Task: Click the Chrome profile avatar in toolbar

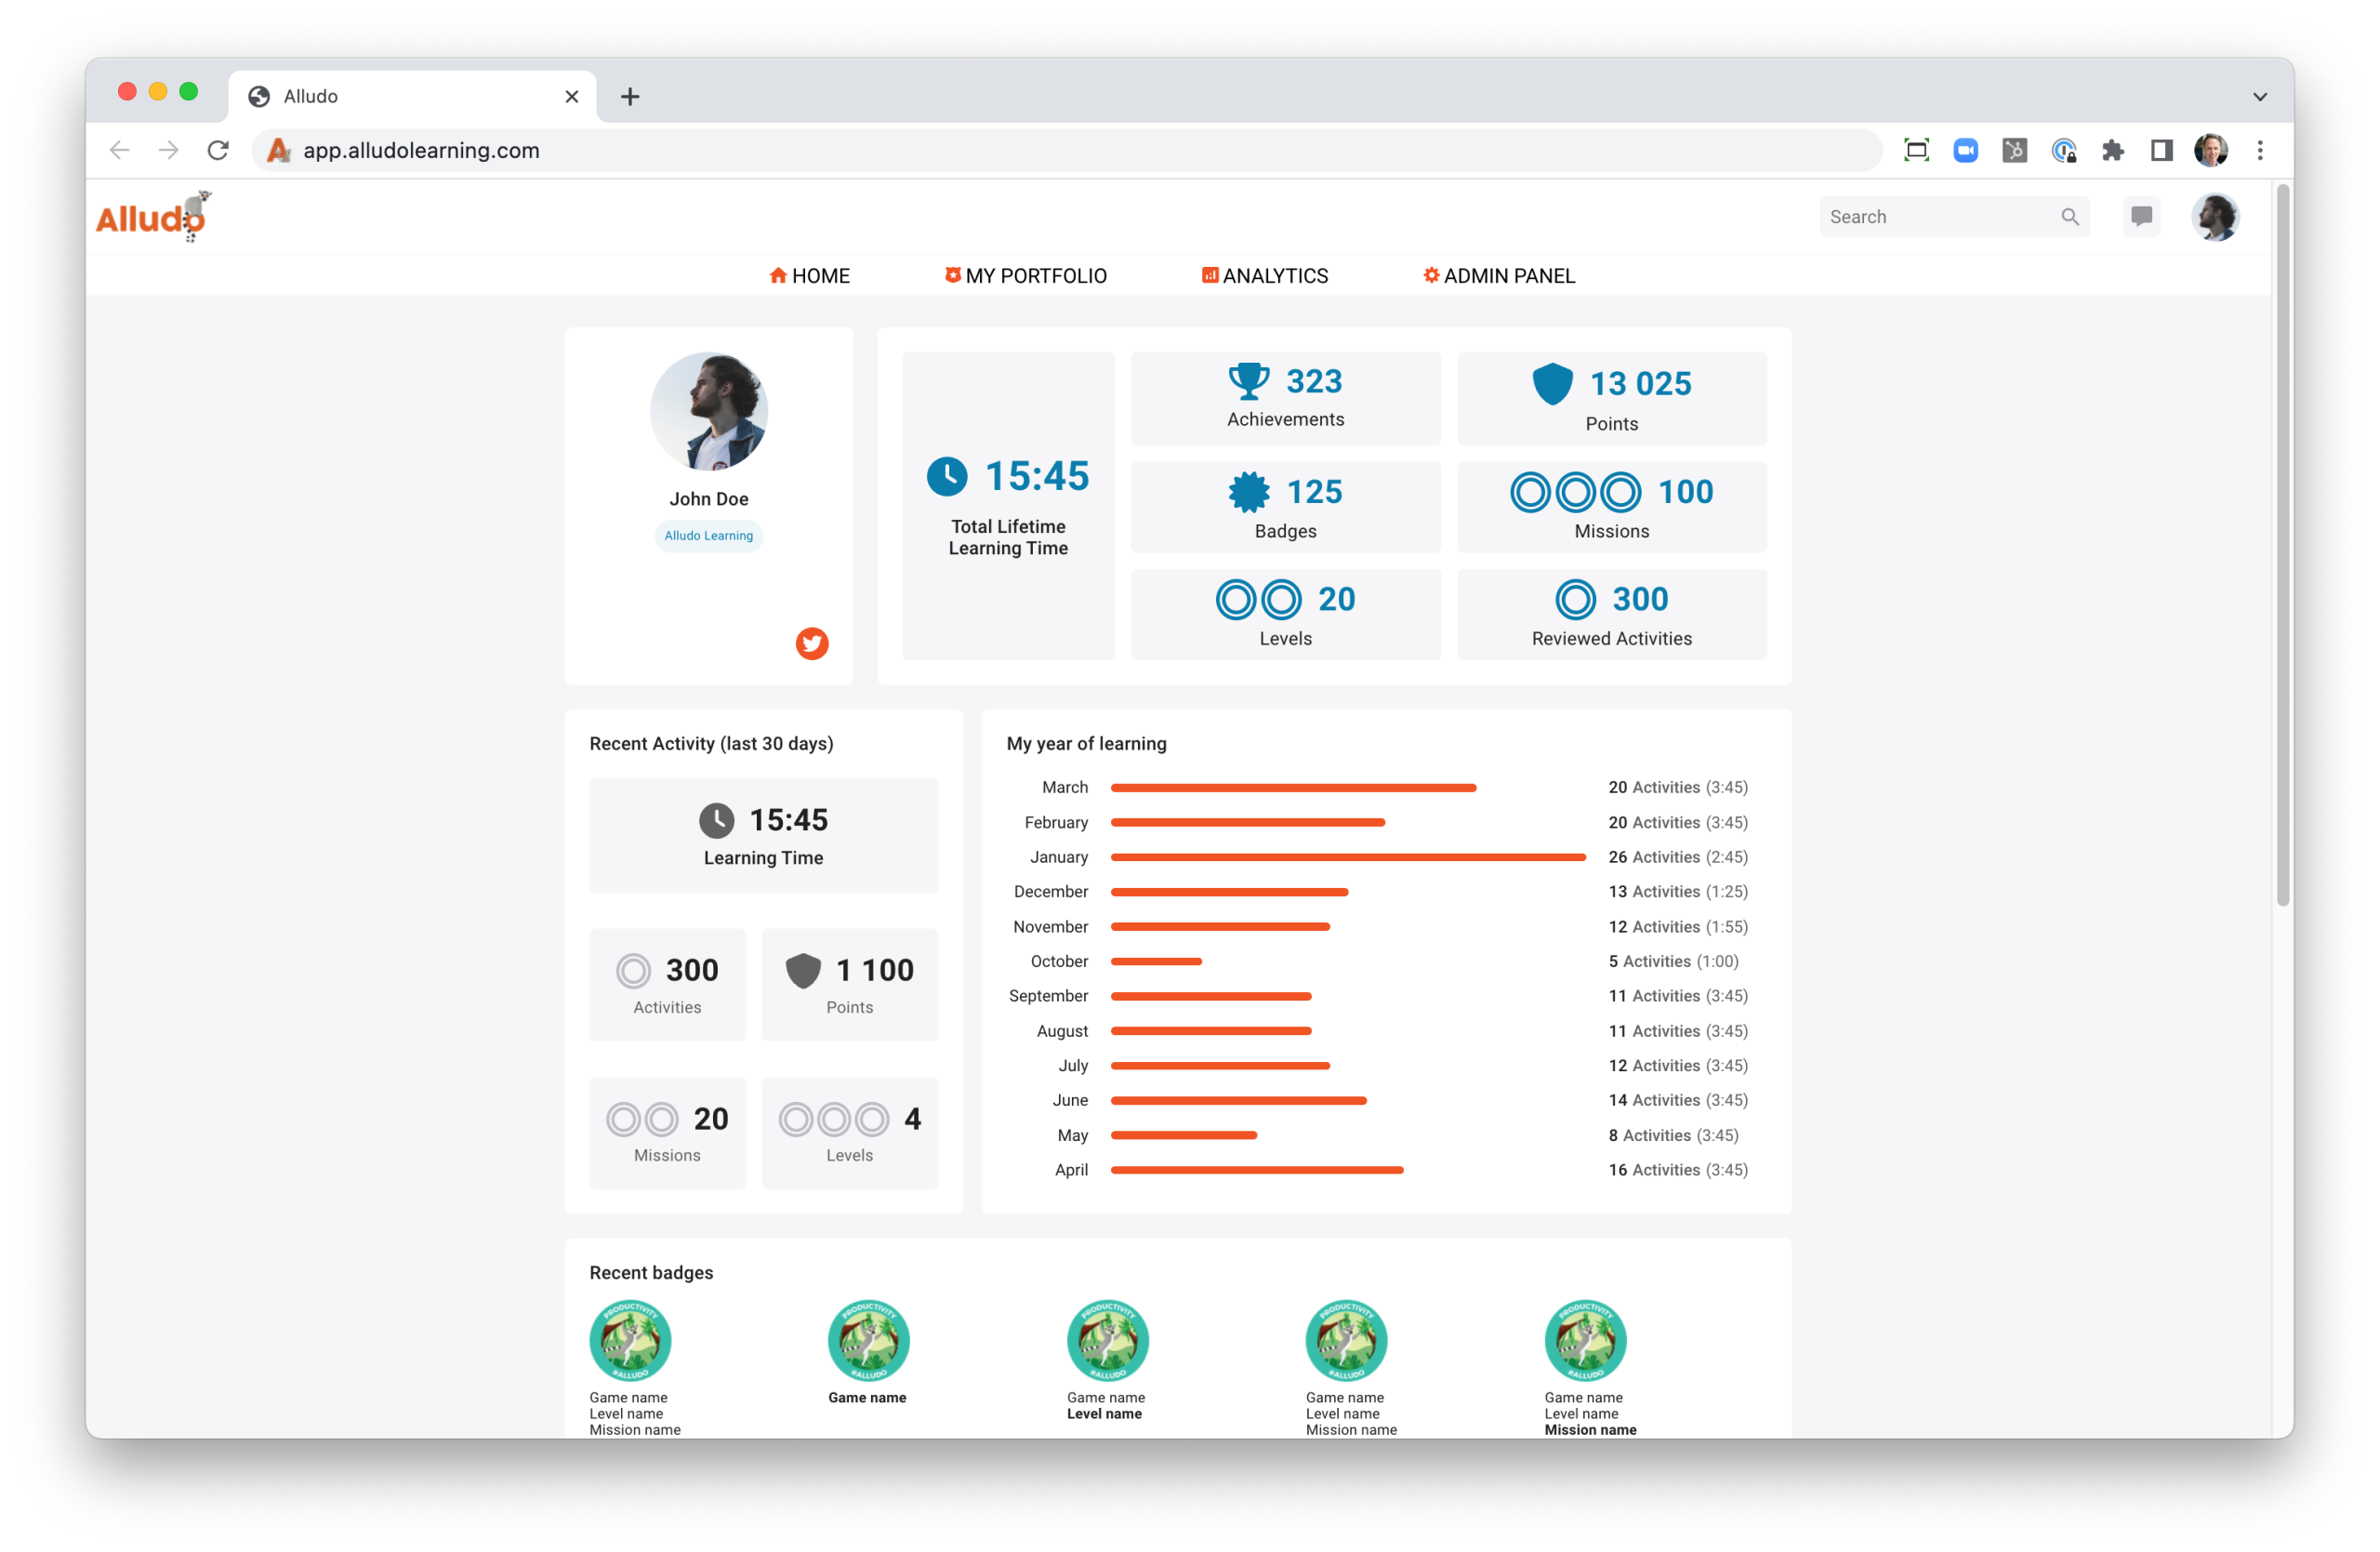Action: 2210,150
